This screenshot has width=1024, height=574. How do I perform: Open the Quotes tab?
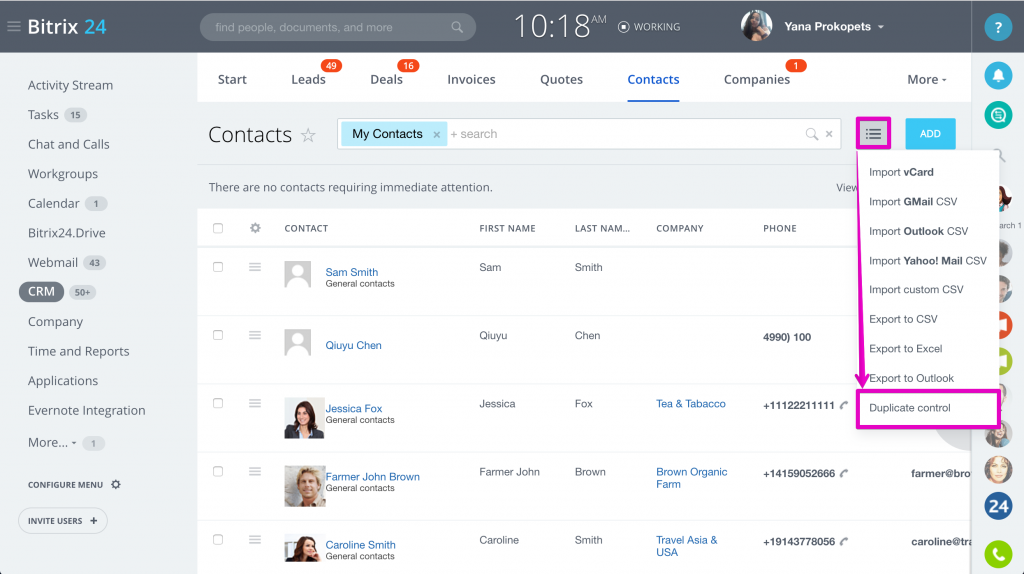(562, 79)
